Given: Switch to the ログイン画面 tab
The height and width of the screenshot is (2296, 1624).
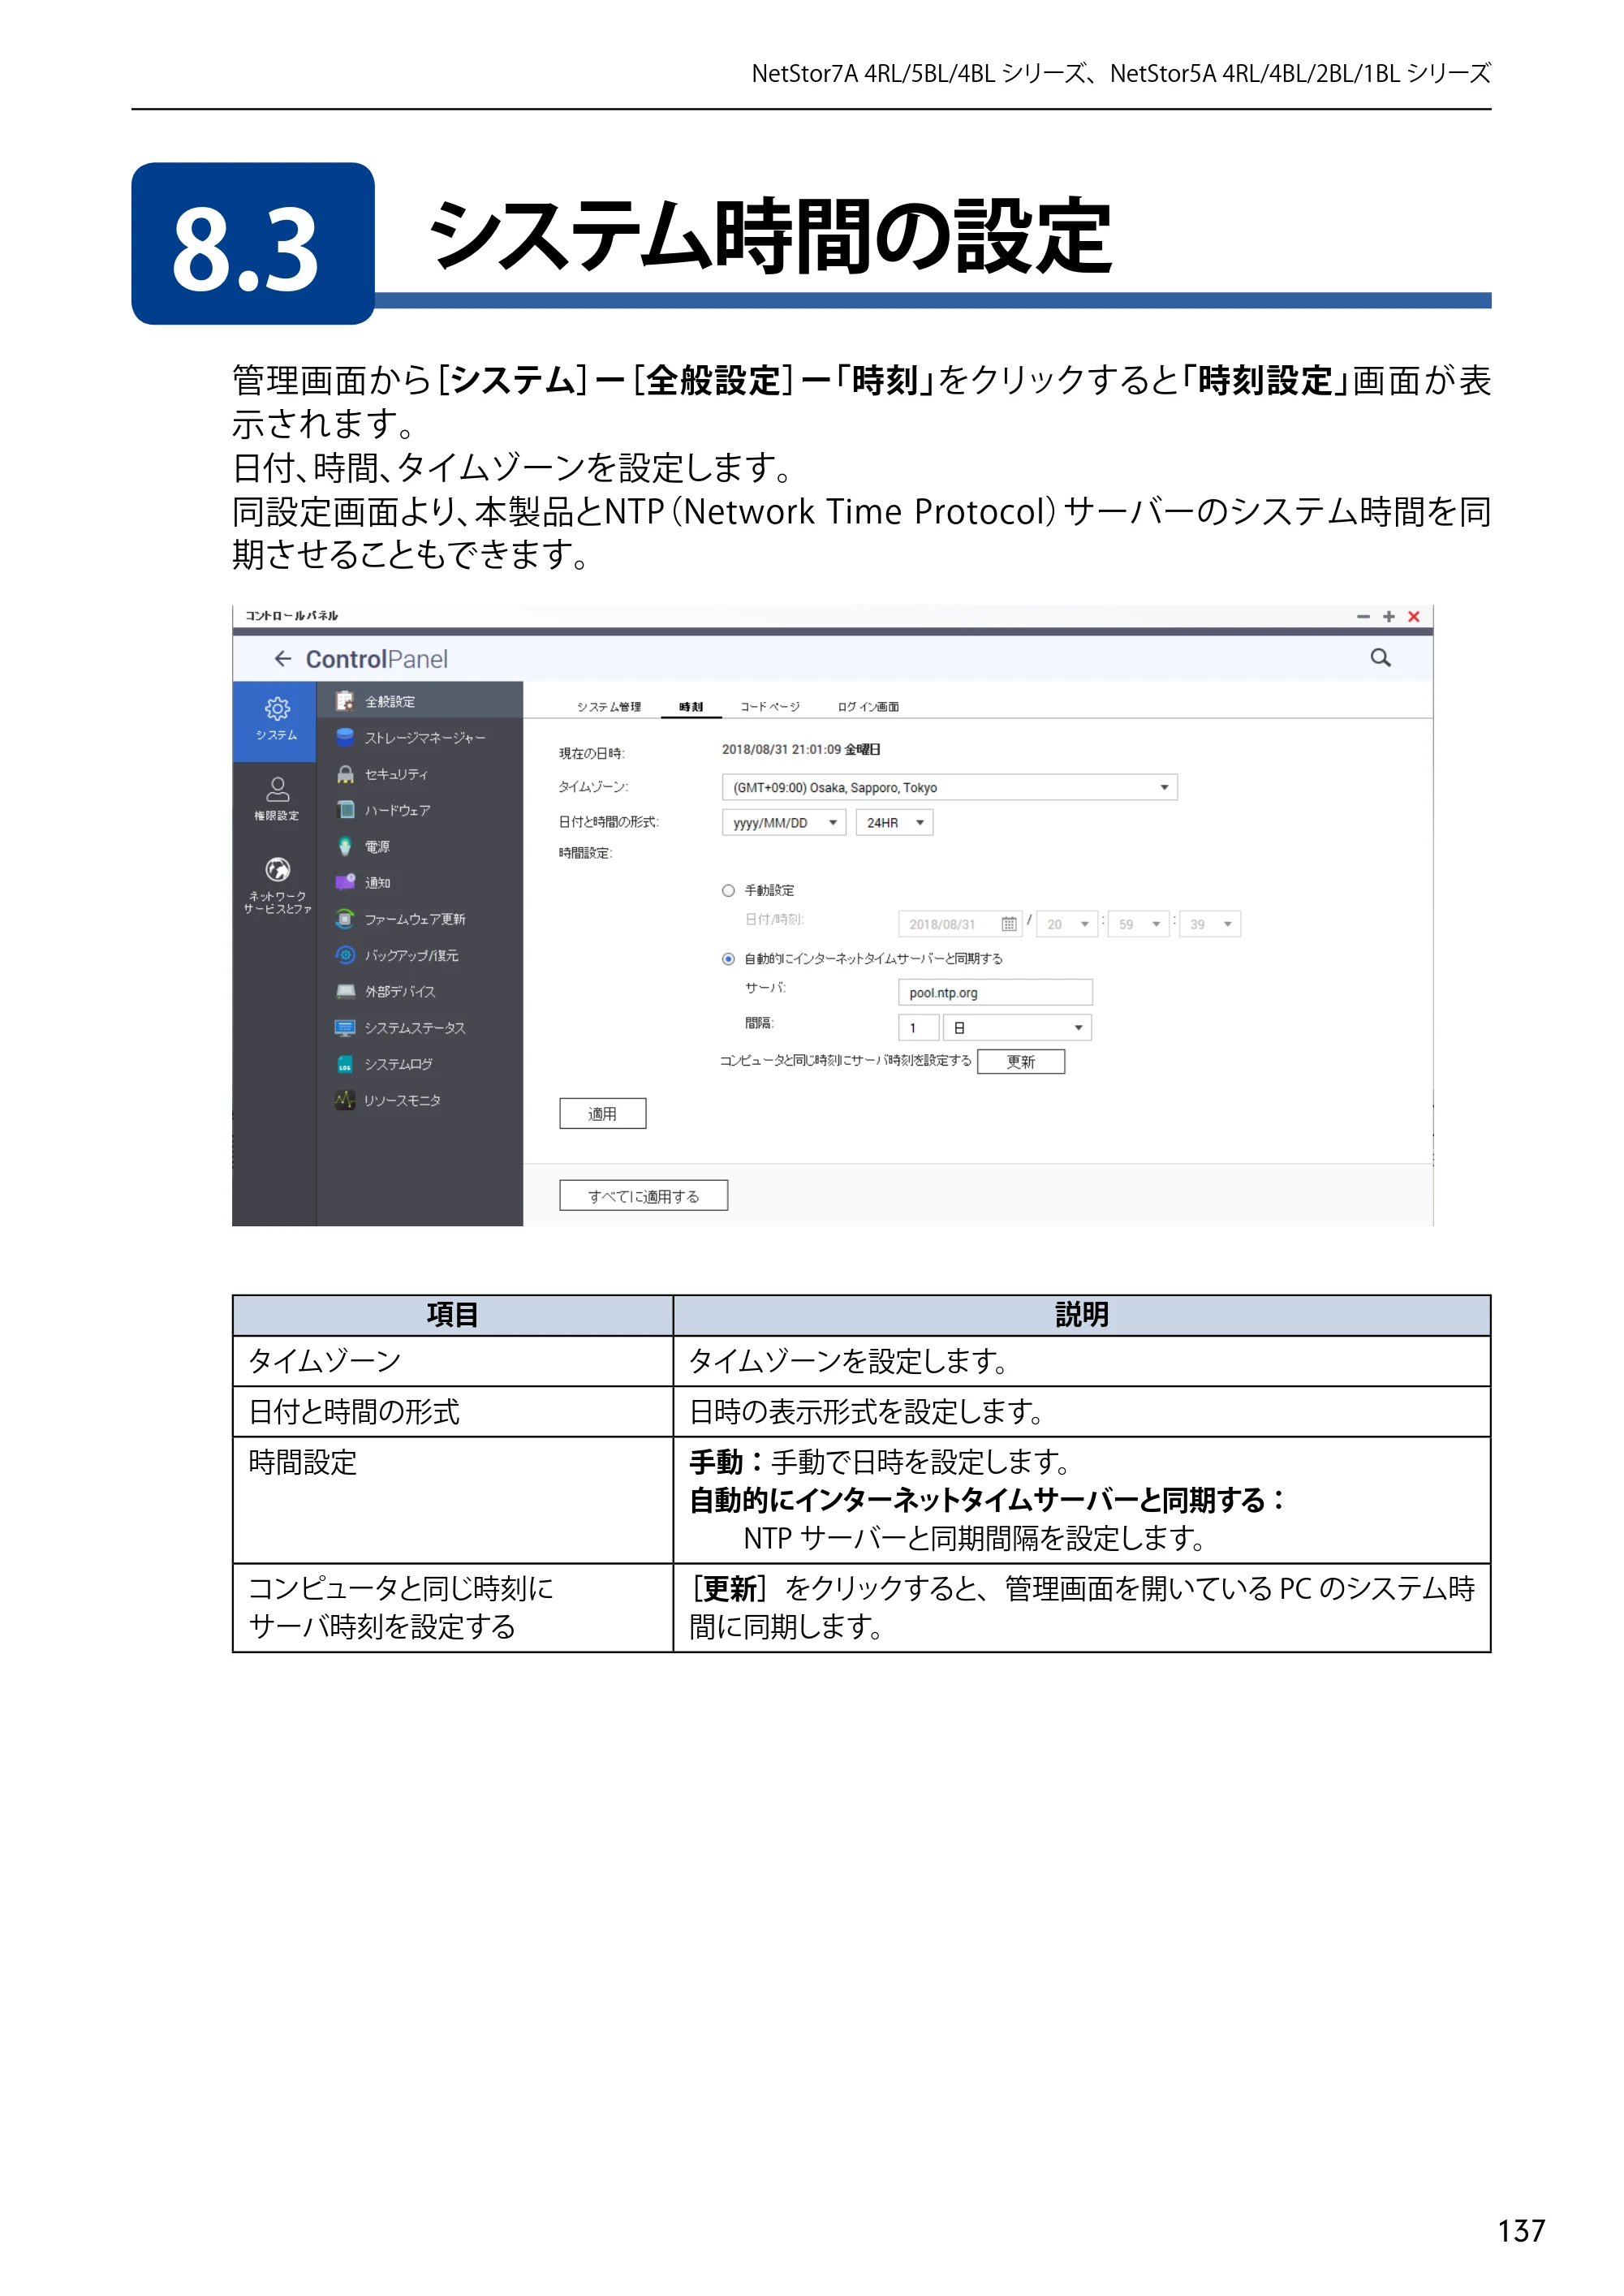Looking at the screenshot, I should tap(868, 706).
